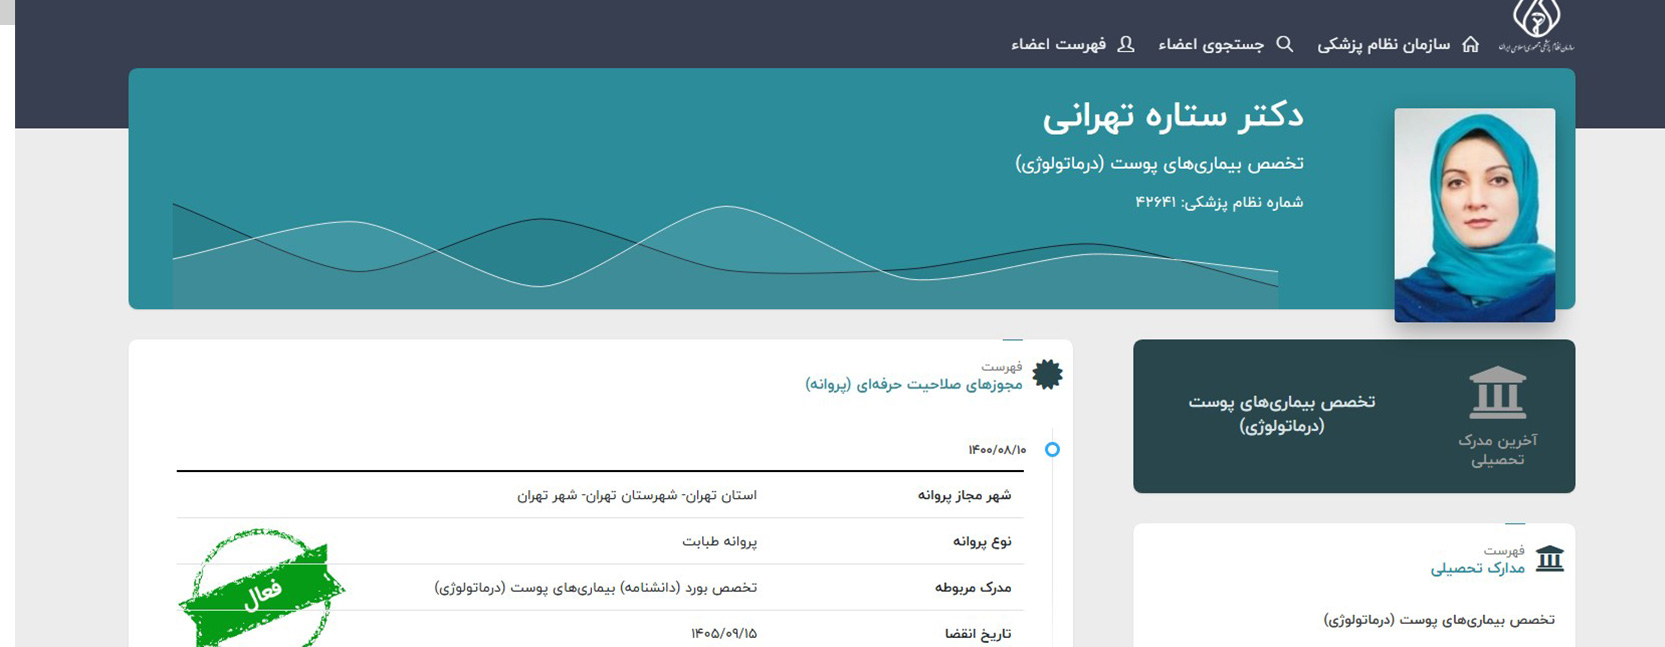The height and width of the screenshot is (647, 1665).
Task: Click the پروانه طبابت license type value
Action: (719, 541)
